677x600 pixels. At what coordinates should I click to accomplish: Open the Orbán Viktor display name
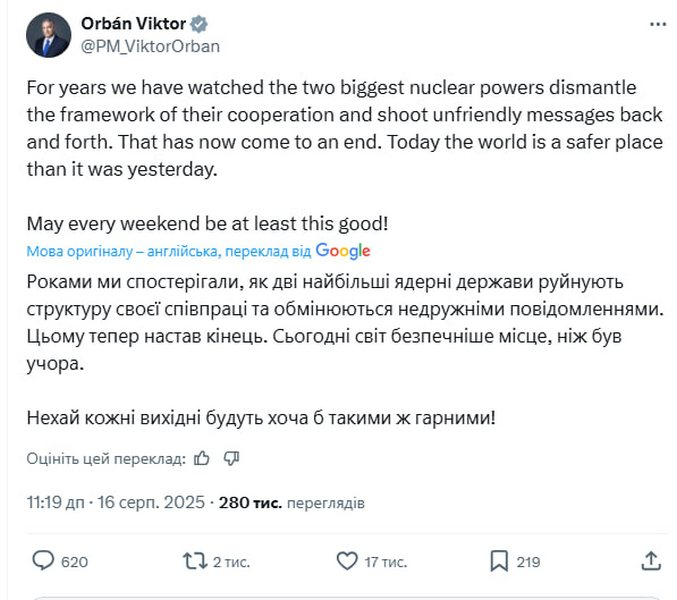(x=133, y=24)
